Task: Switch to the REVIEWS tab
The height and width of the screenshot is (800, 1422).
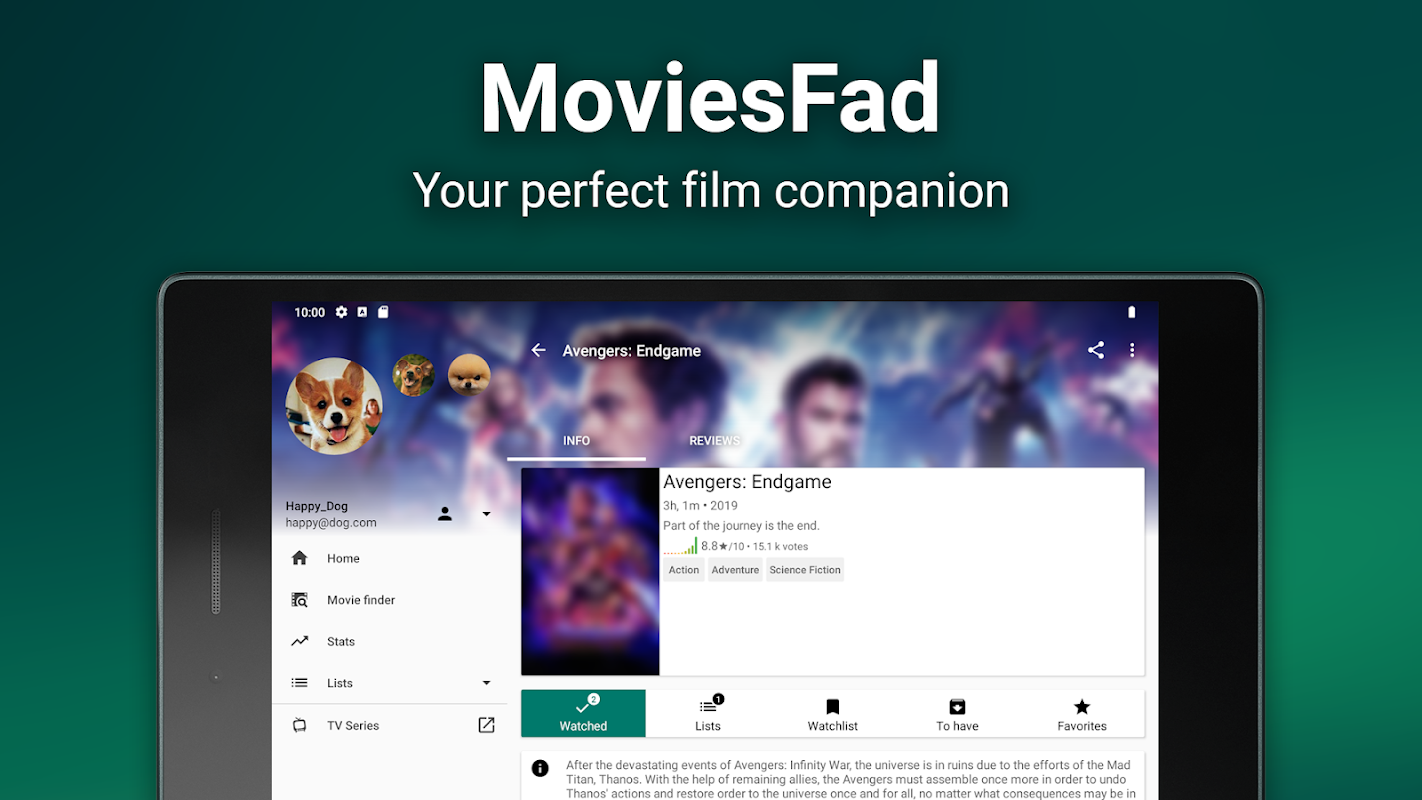Action: point(714,441)
